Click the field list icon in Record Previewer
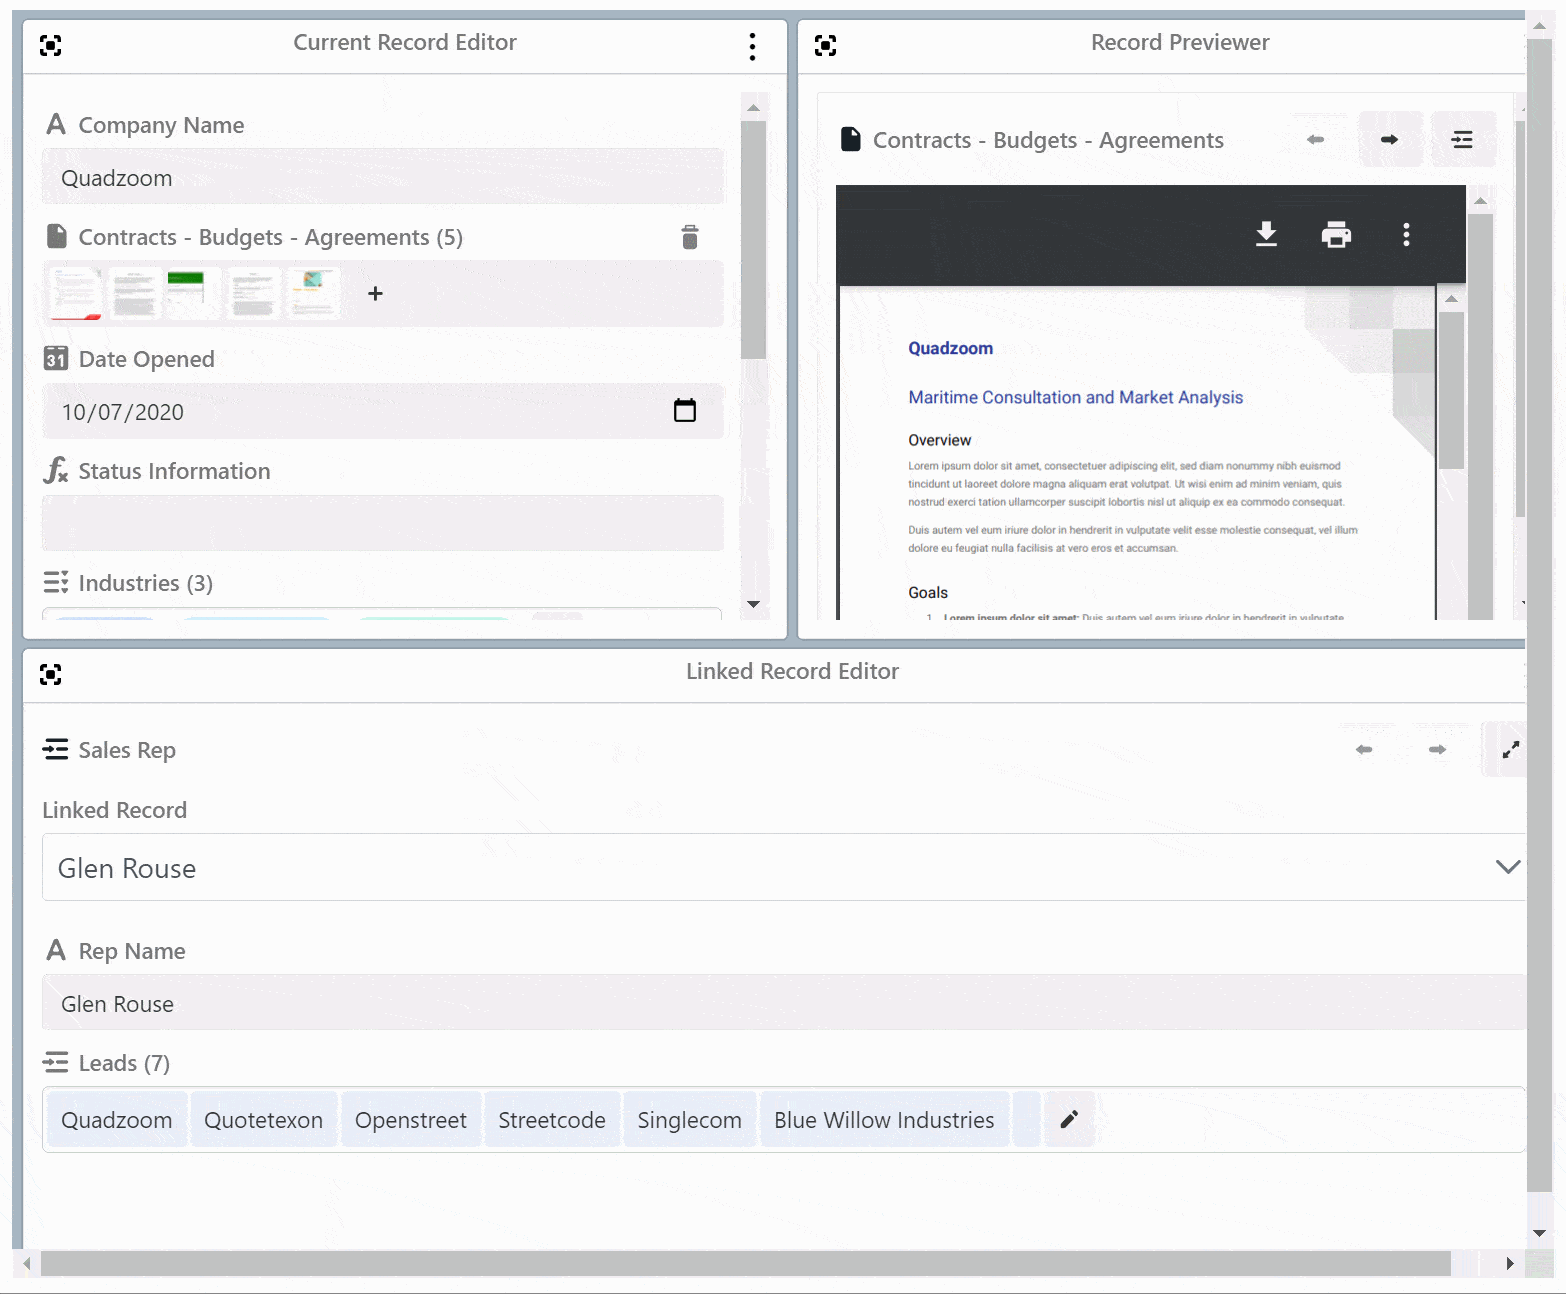 pyautogui.click(x=1462, y=140)
